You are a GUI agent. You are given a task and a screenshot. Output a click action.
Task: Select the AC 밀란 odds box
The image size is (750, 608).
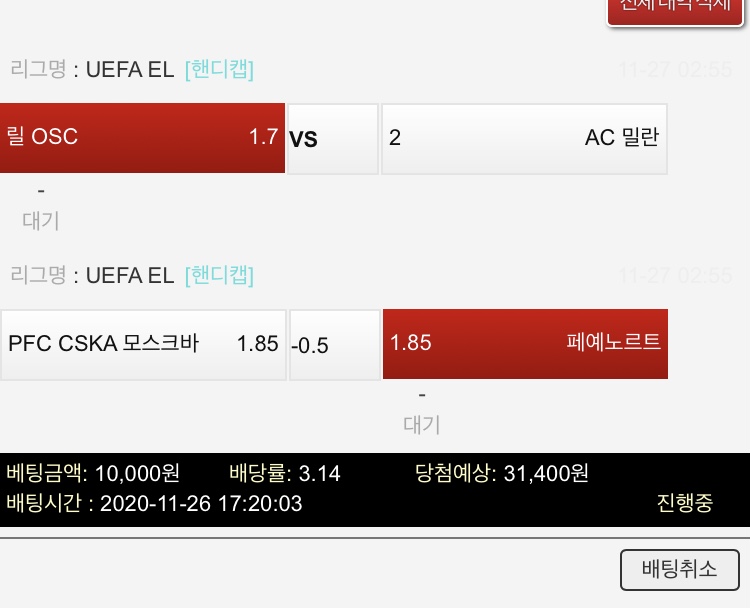[524, 138]
